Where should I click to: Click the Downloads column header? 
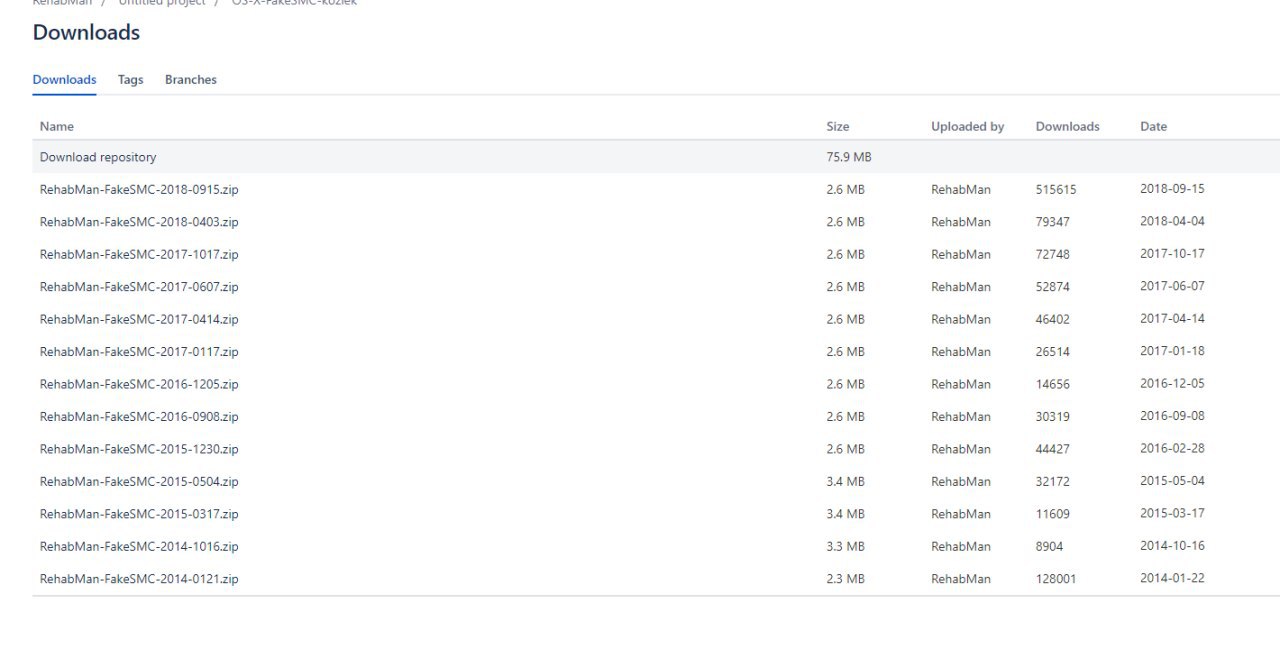click(1068, 127)
